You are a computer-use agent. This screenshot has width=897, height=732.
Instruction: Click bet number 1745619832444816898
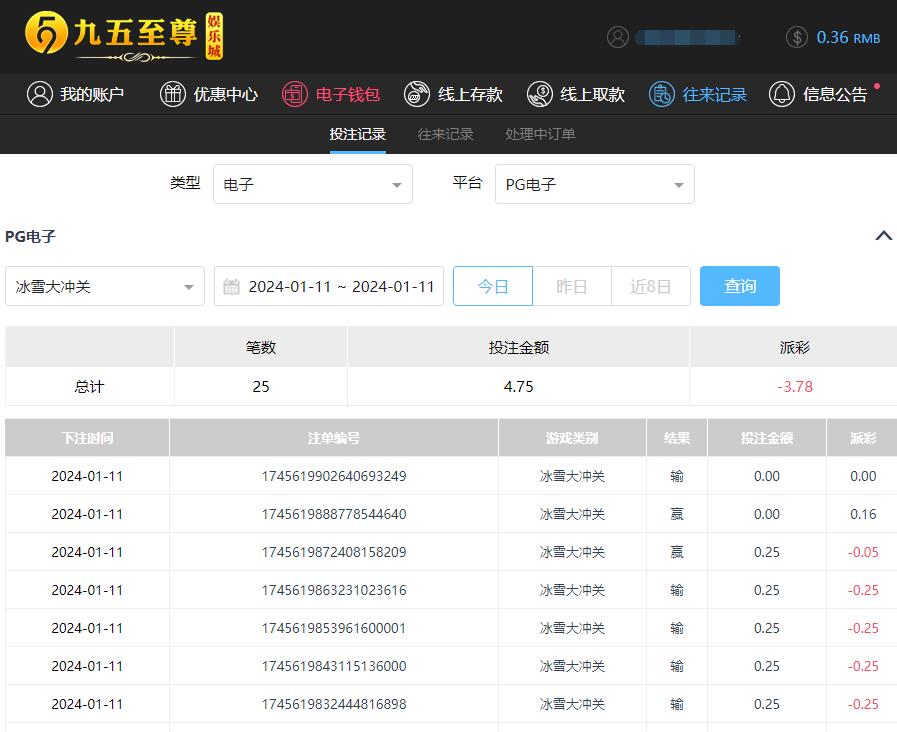click(x=334, y=704)
